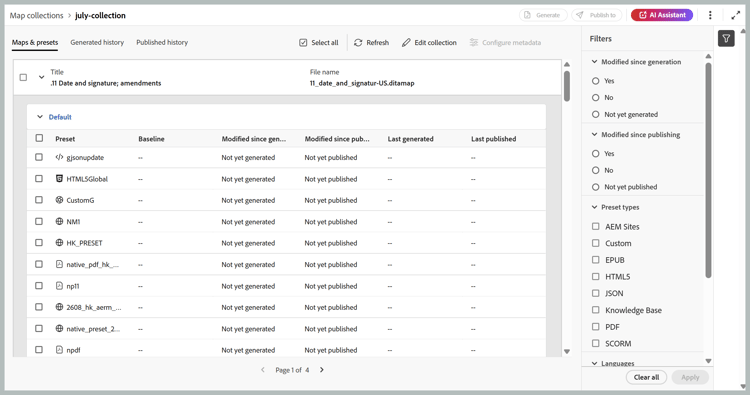The image size is (750, 395).
Task: Click the Refresh circular arrows icon
Action: [x=358, y=43]
